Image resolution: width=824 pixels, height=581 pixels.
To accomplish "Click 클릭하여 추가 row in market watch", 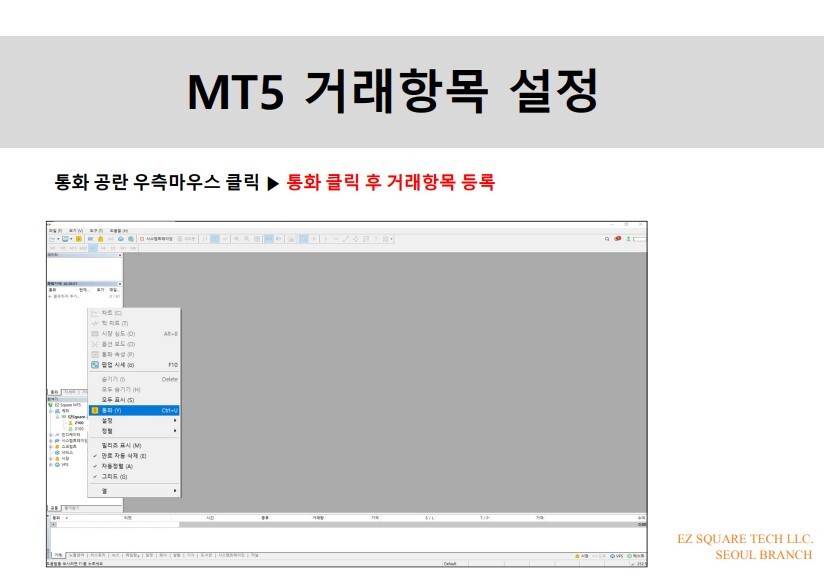I will pos(85,296).
